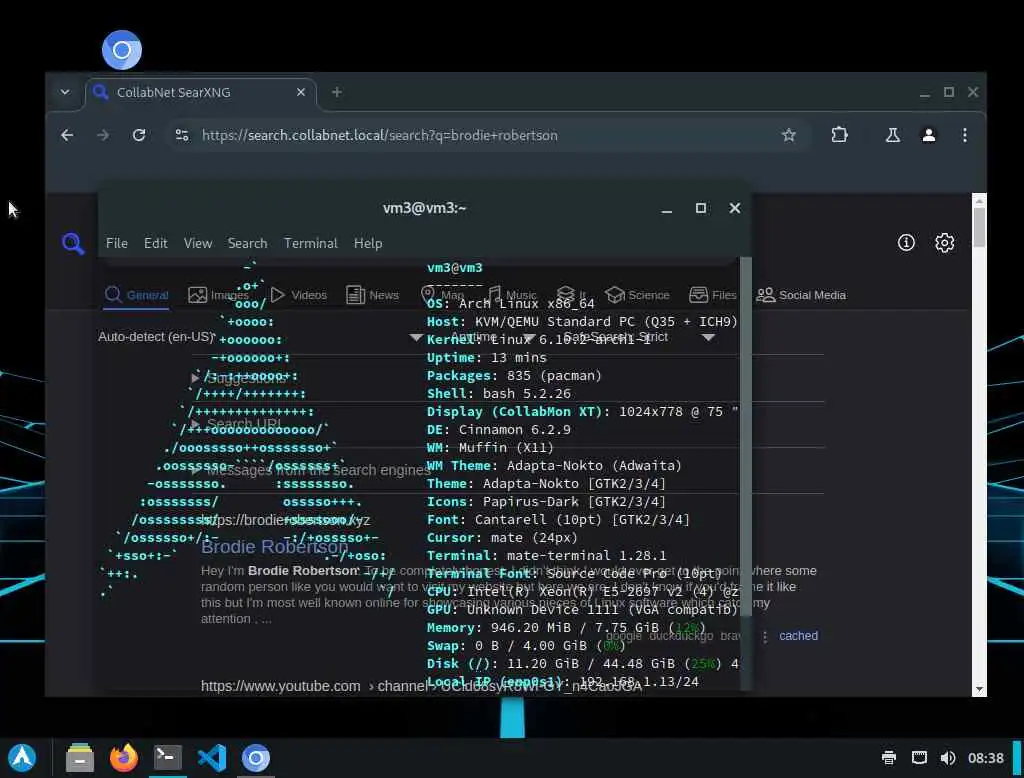
Task: Open the terminal Search menu
Action: click(248, 243)
